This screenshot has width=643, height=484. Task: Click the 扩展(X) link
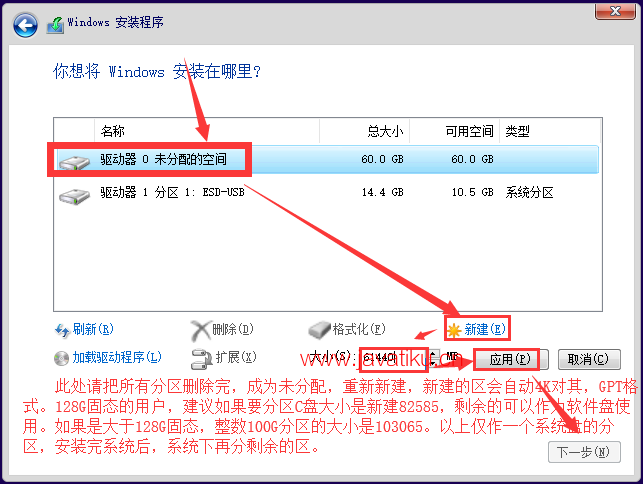[x=236, y=357]
